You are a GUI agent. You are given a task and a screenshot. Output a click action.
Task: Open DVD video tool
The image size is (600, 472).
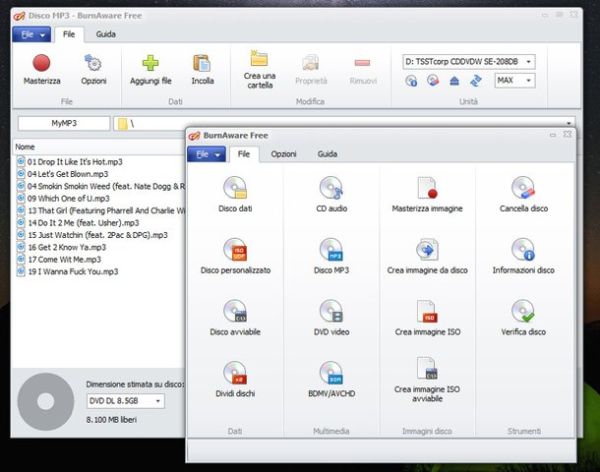tap(331, 318)
